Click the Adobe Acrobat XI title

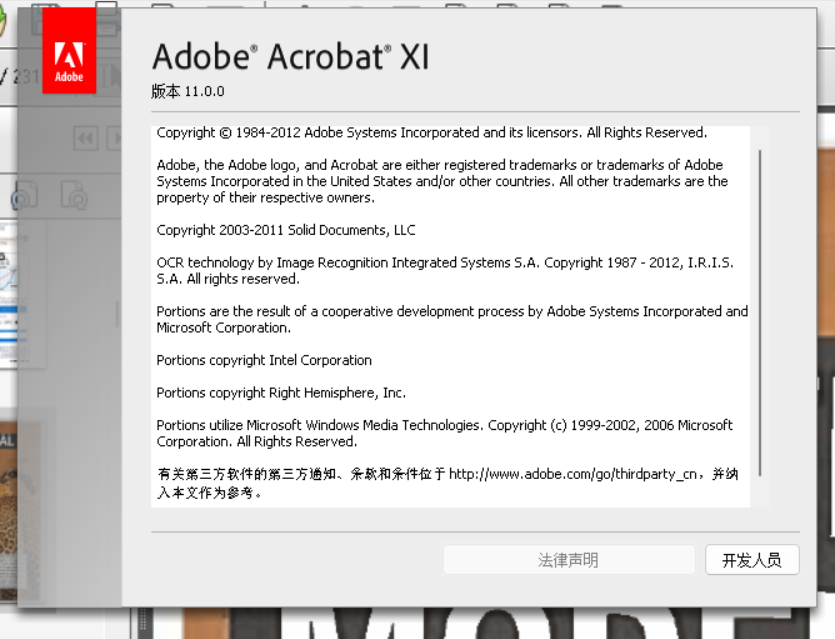(290, 57)
